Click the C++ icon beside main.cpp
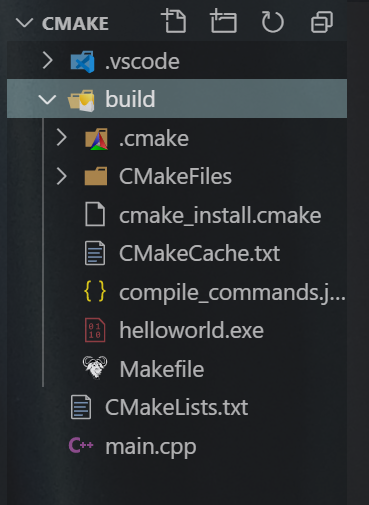 coord(81,445)
